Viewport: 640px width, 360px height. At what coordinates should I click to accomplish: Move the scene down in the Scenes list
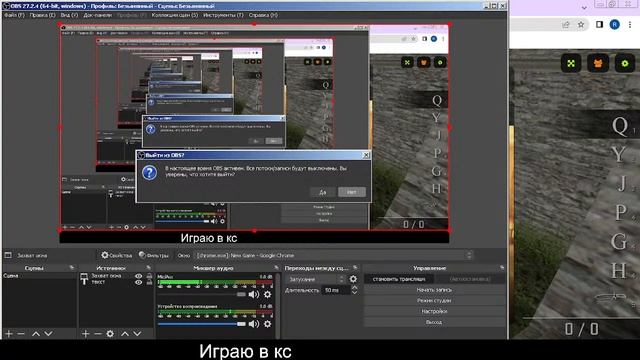(x=48, y=334)
